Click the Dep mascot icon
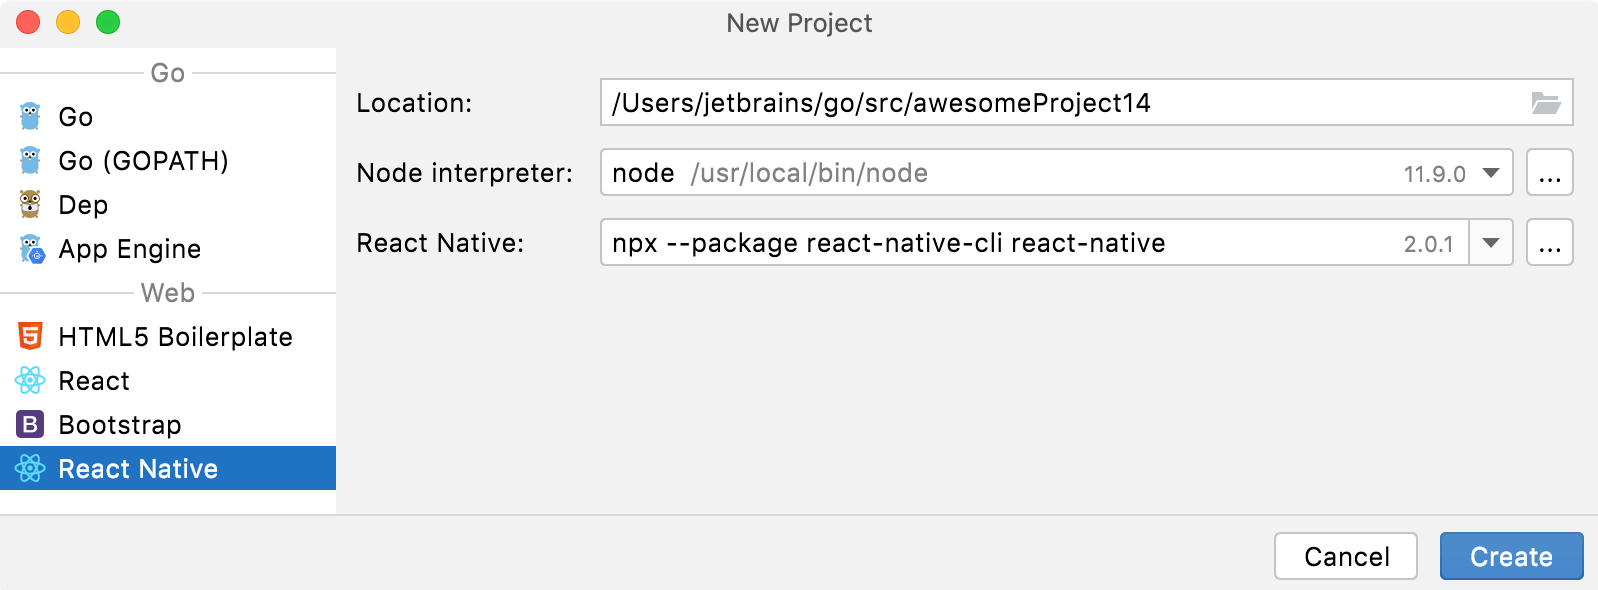Image resolution: width=1598 pixels, height=590 pixels. pos(30,205)
